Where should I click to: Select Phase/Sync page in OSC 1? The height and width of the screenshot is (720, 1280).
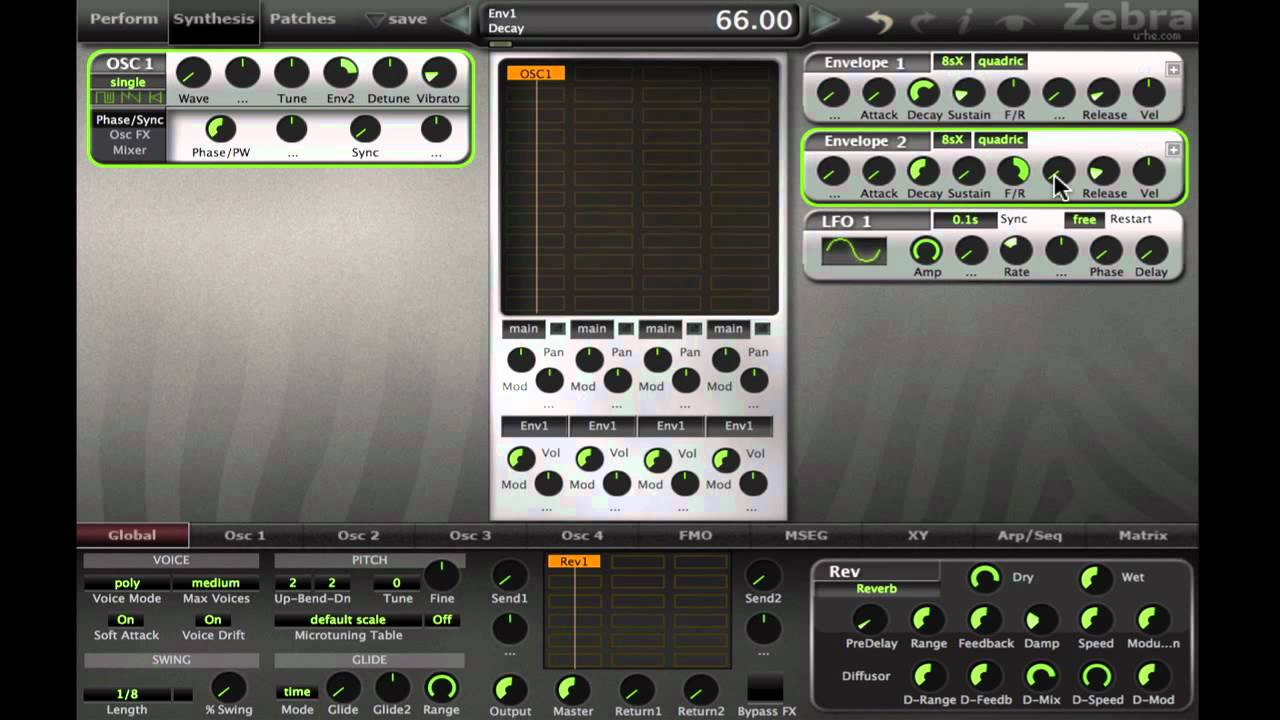[x=129, y=120]
